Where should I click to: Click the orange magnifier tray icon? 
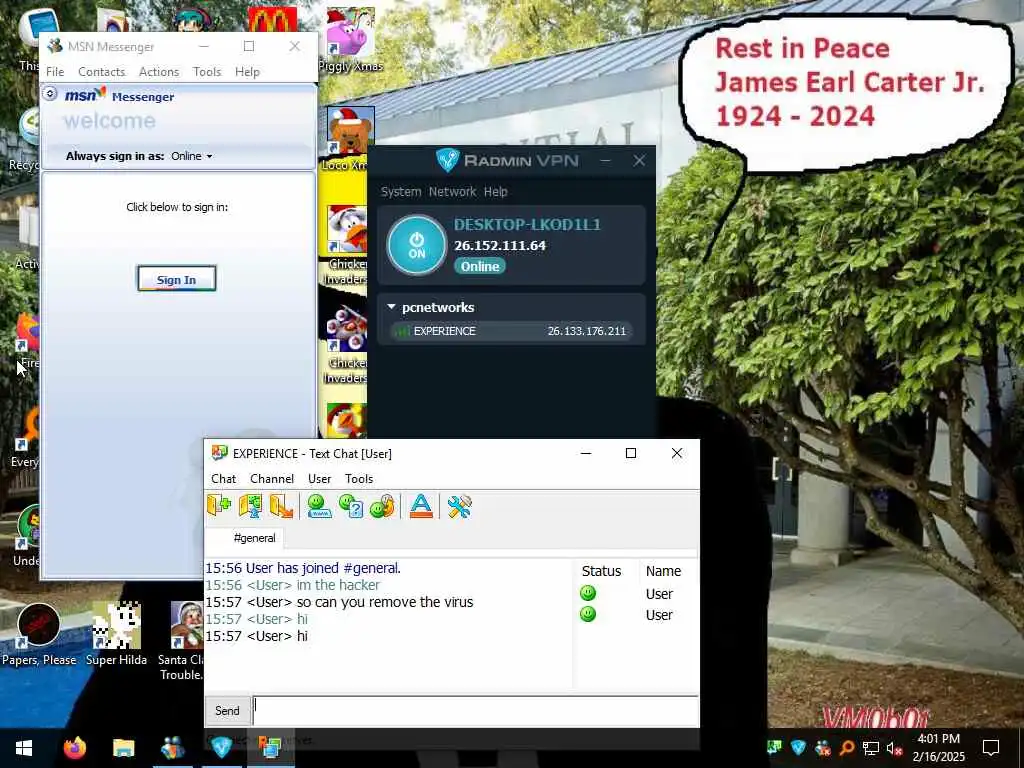click(x=847, y=748)
